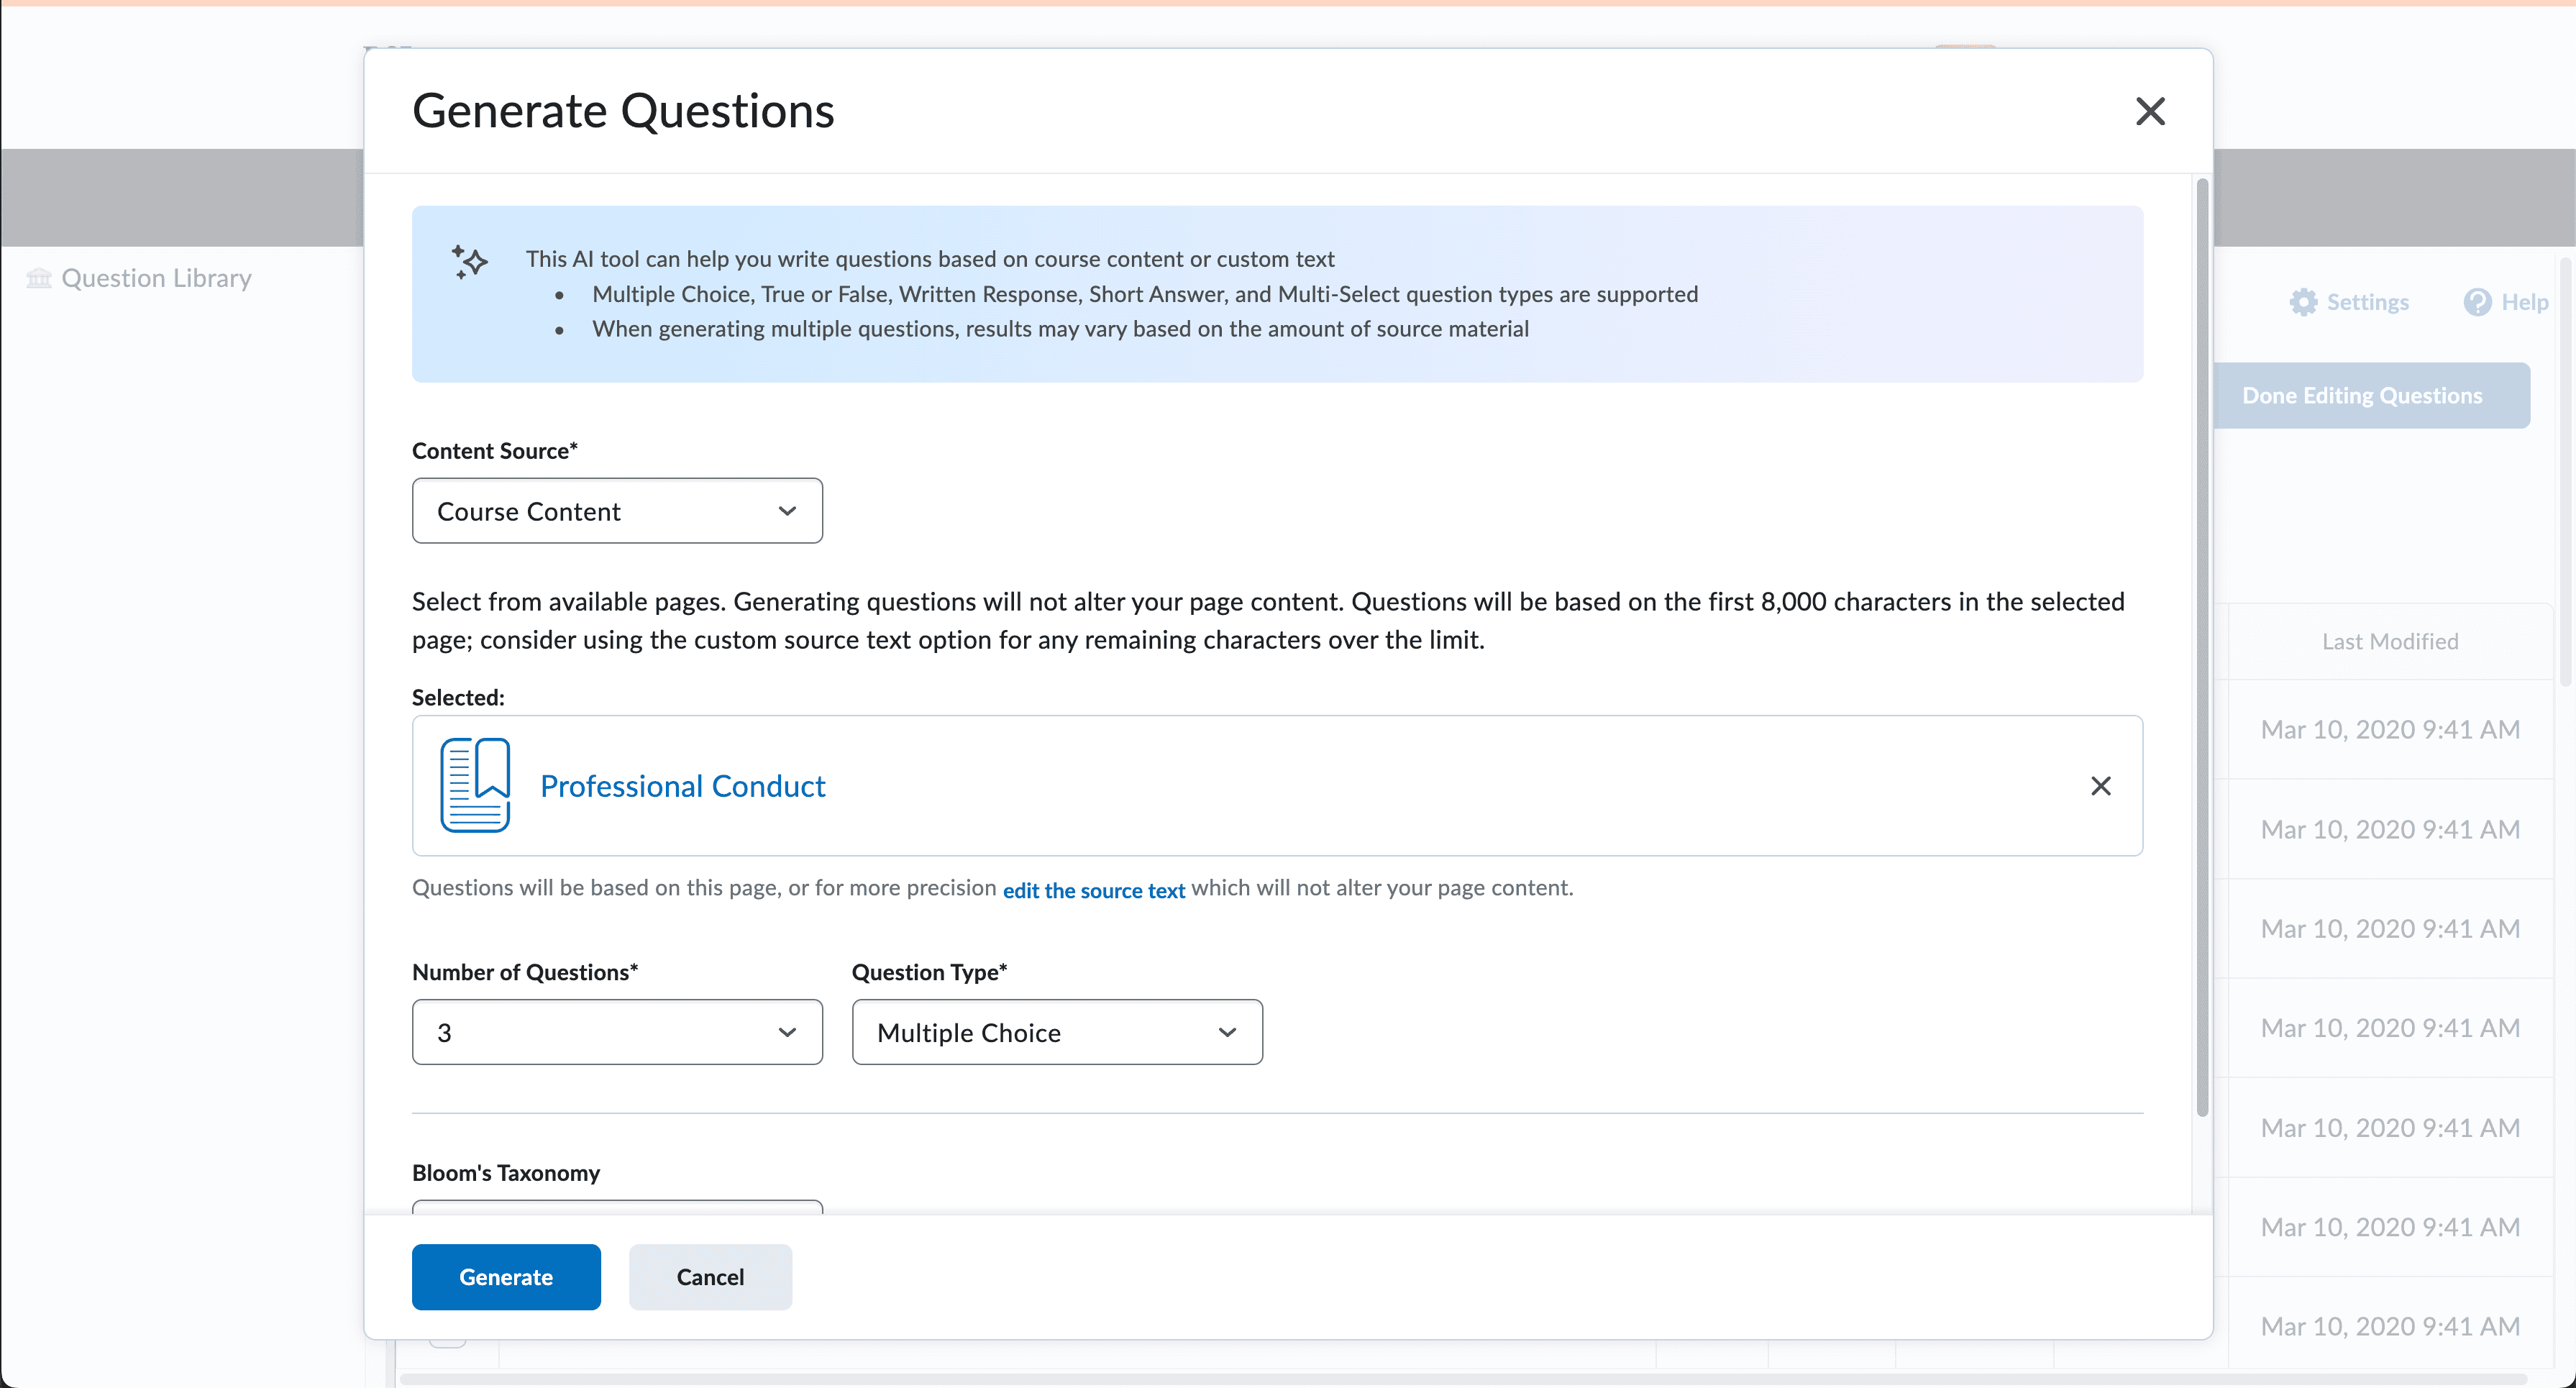Click the Generate button
The height and width of the screenshot is (1388, 2576).
coord(506,1277)
